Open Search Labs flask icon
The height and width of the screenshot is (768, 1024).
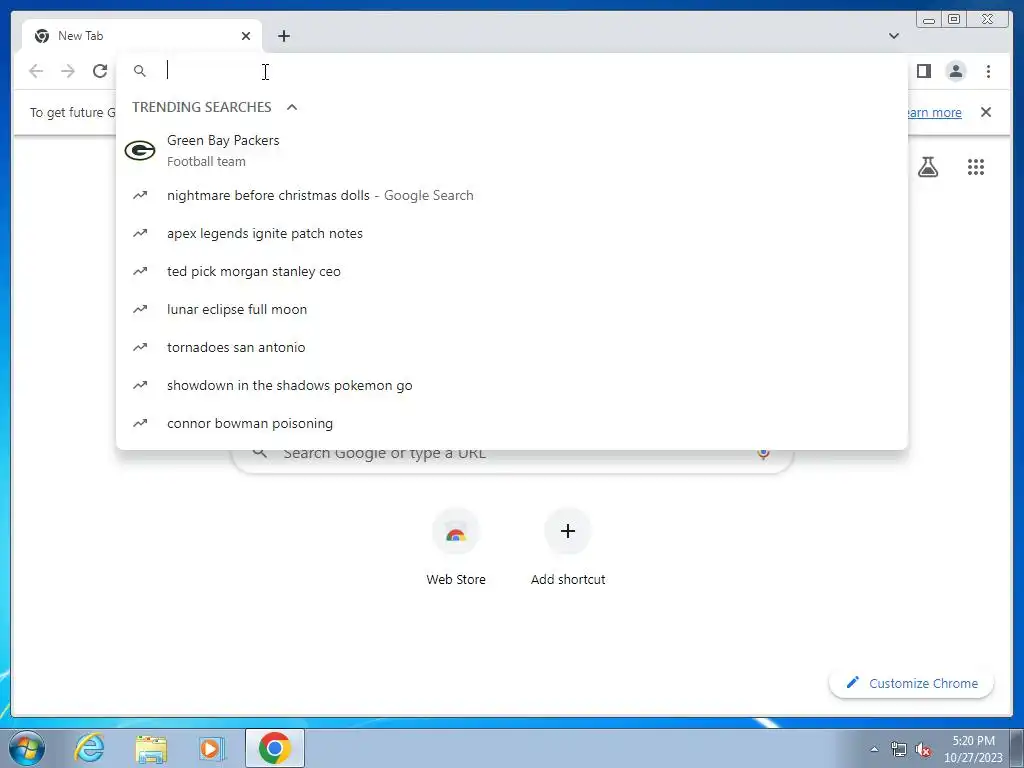(927, 167)
